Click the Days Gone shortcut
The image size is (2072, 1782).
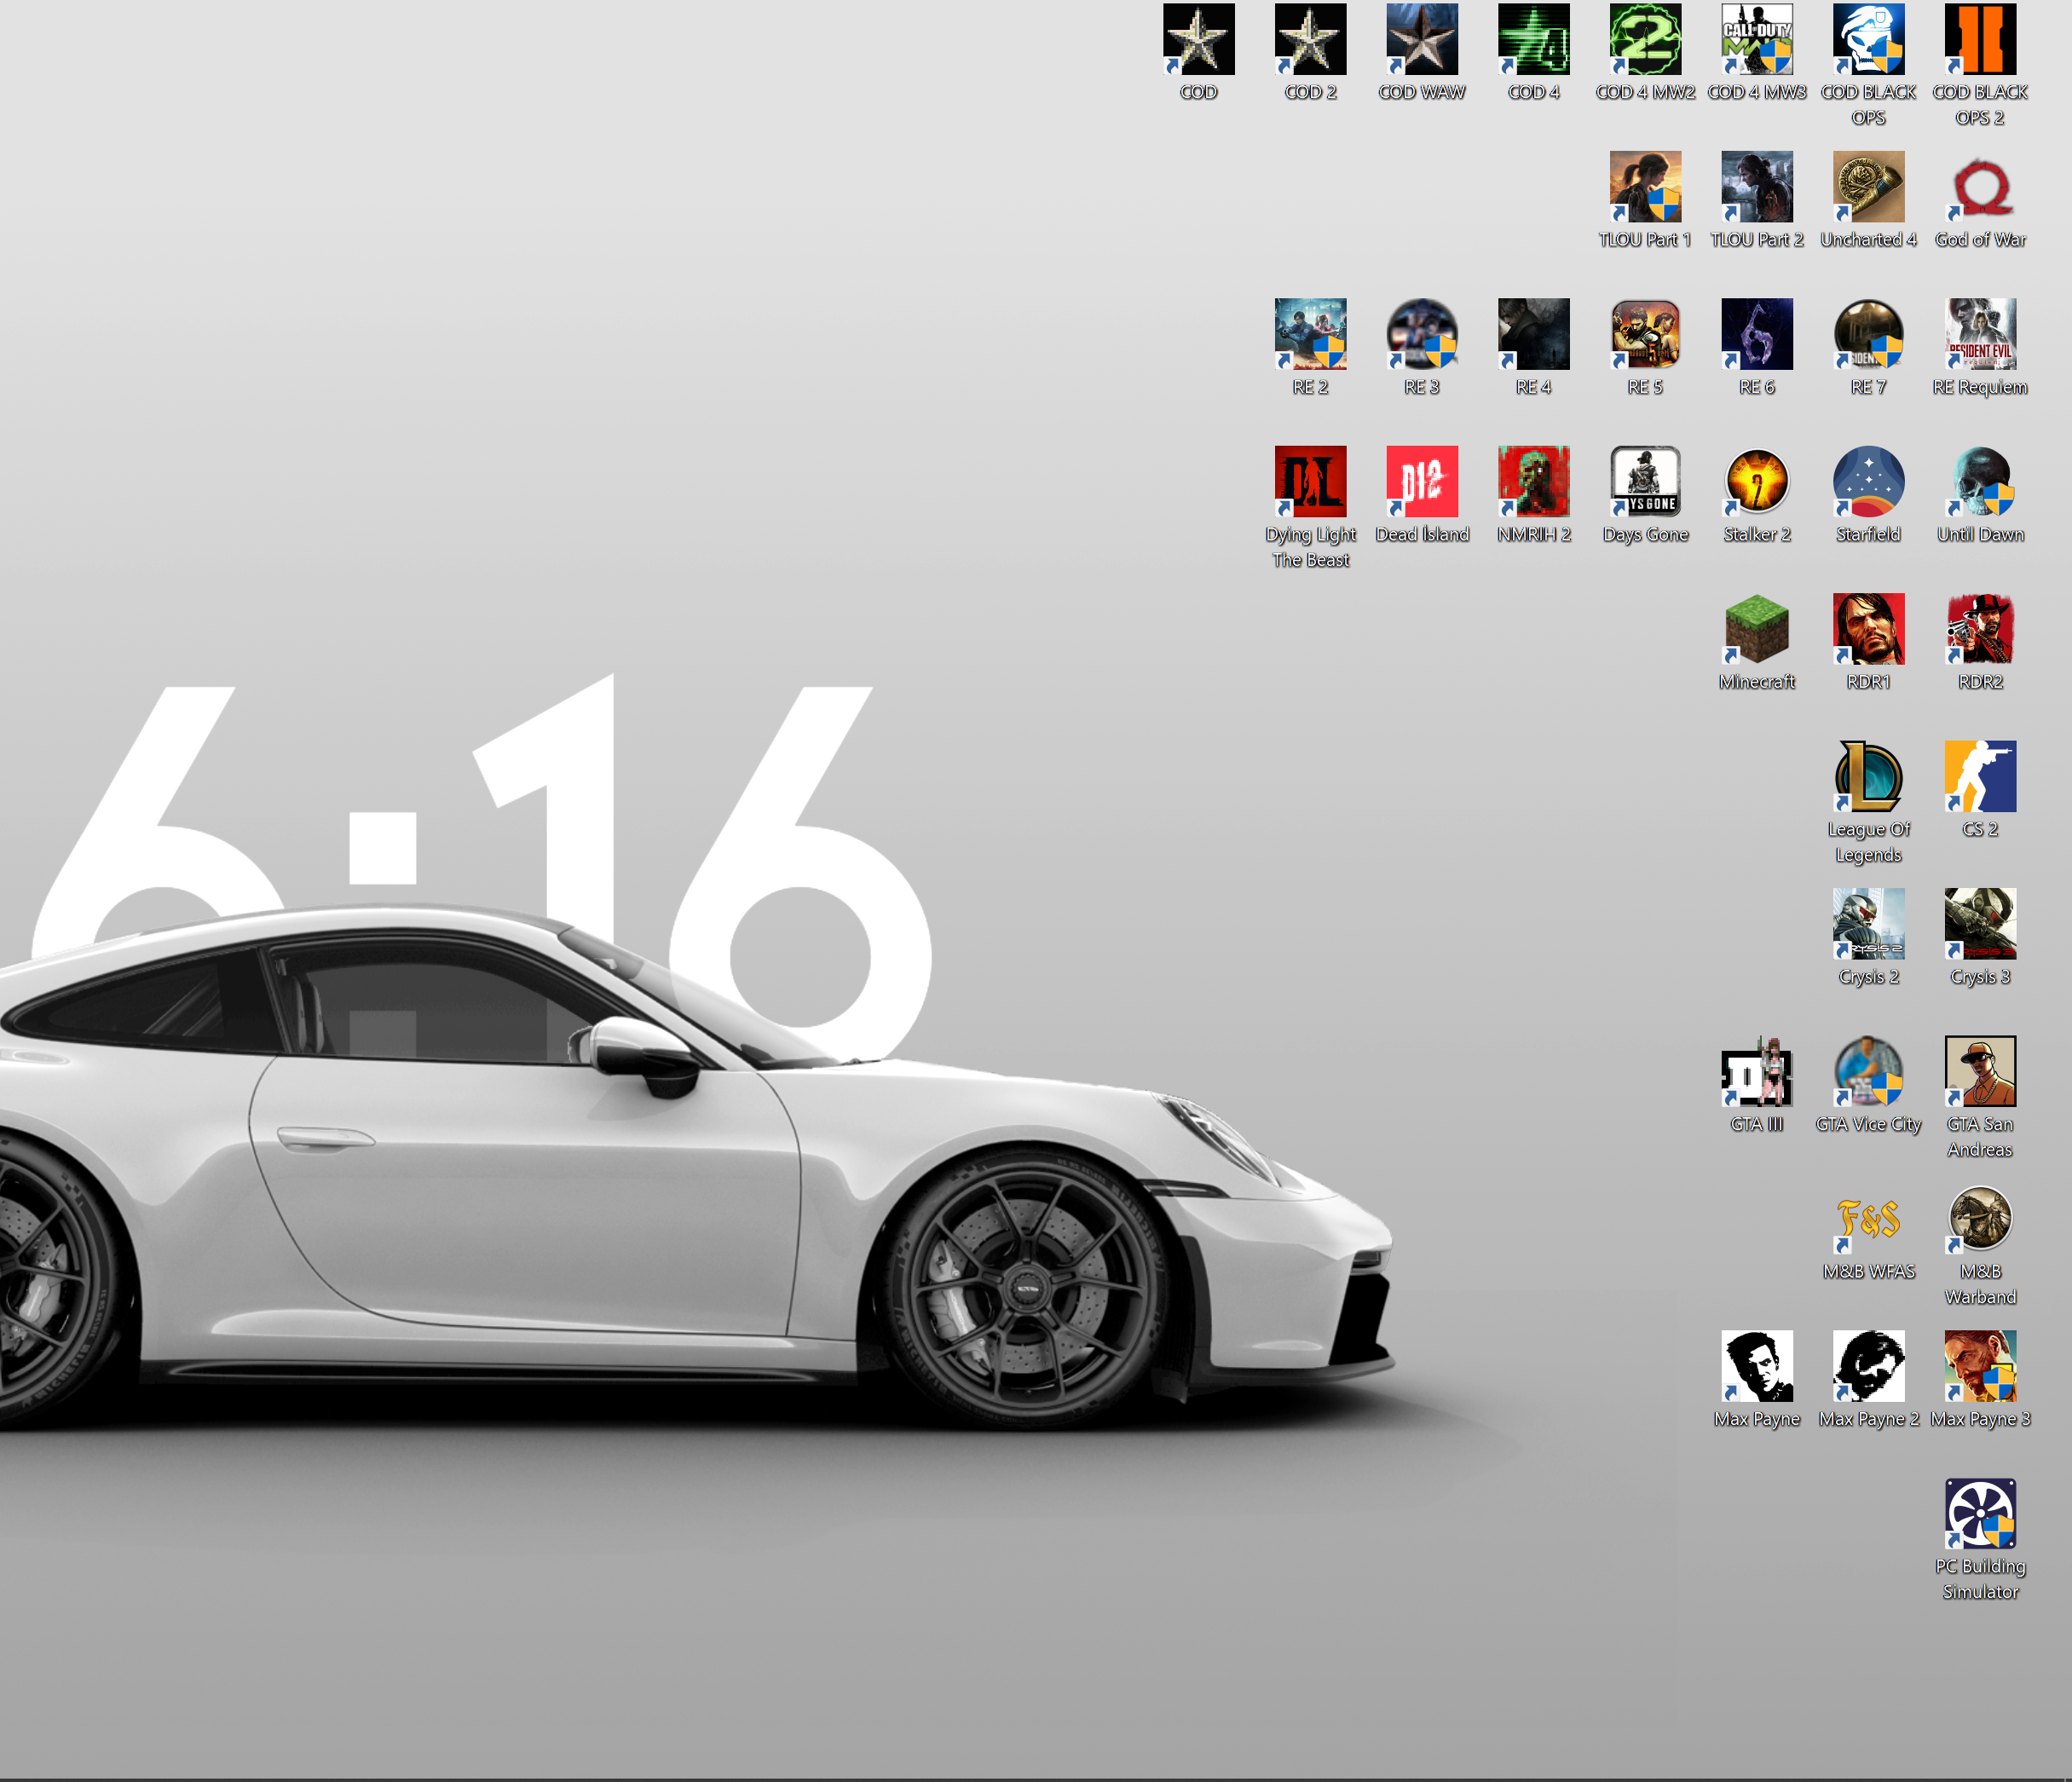click(1645, 482)
